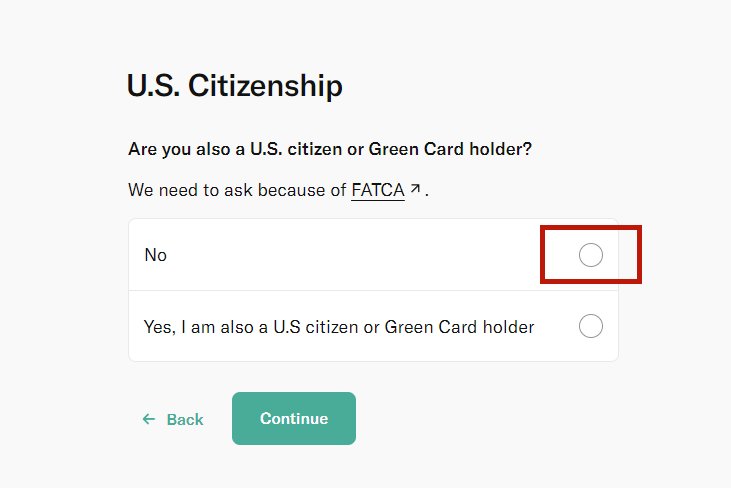Open the FATCA link
Image resolution: width=731 pixels, height=488 pixels.
point(377,189)
